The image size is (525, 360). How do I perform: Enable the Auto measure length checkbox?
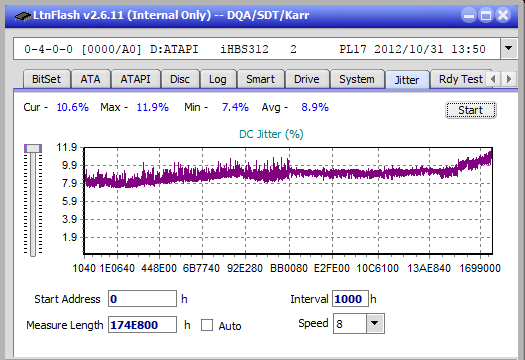[x=207, y=325]
